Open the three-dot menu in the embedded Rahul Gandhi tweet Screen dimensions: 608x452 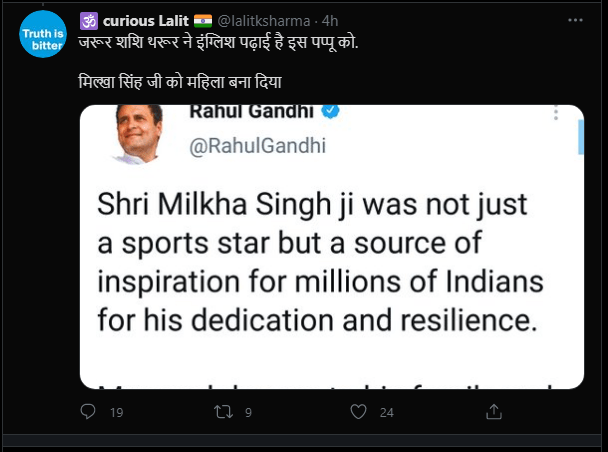click(x=556, y=113)
